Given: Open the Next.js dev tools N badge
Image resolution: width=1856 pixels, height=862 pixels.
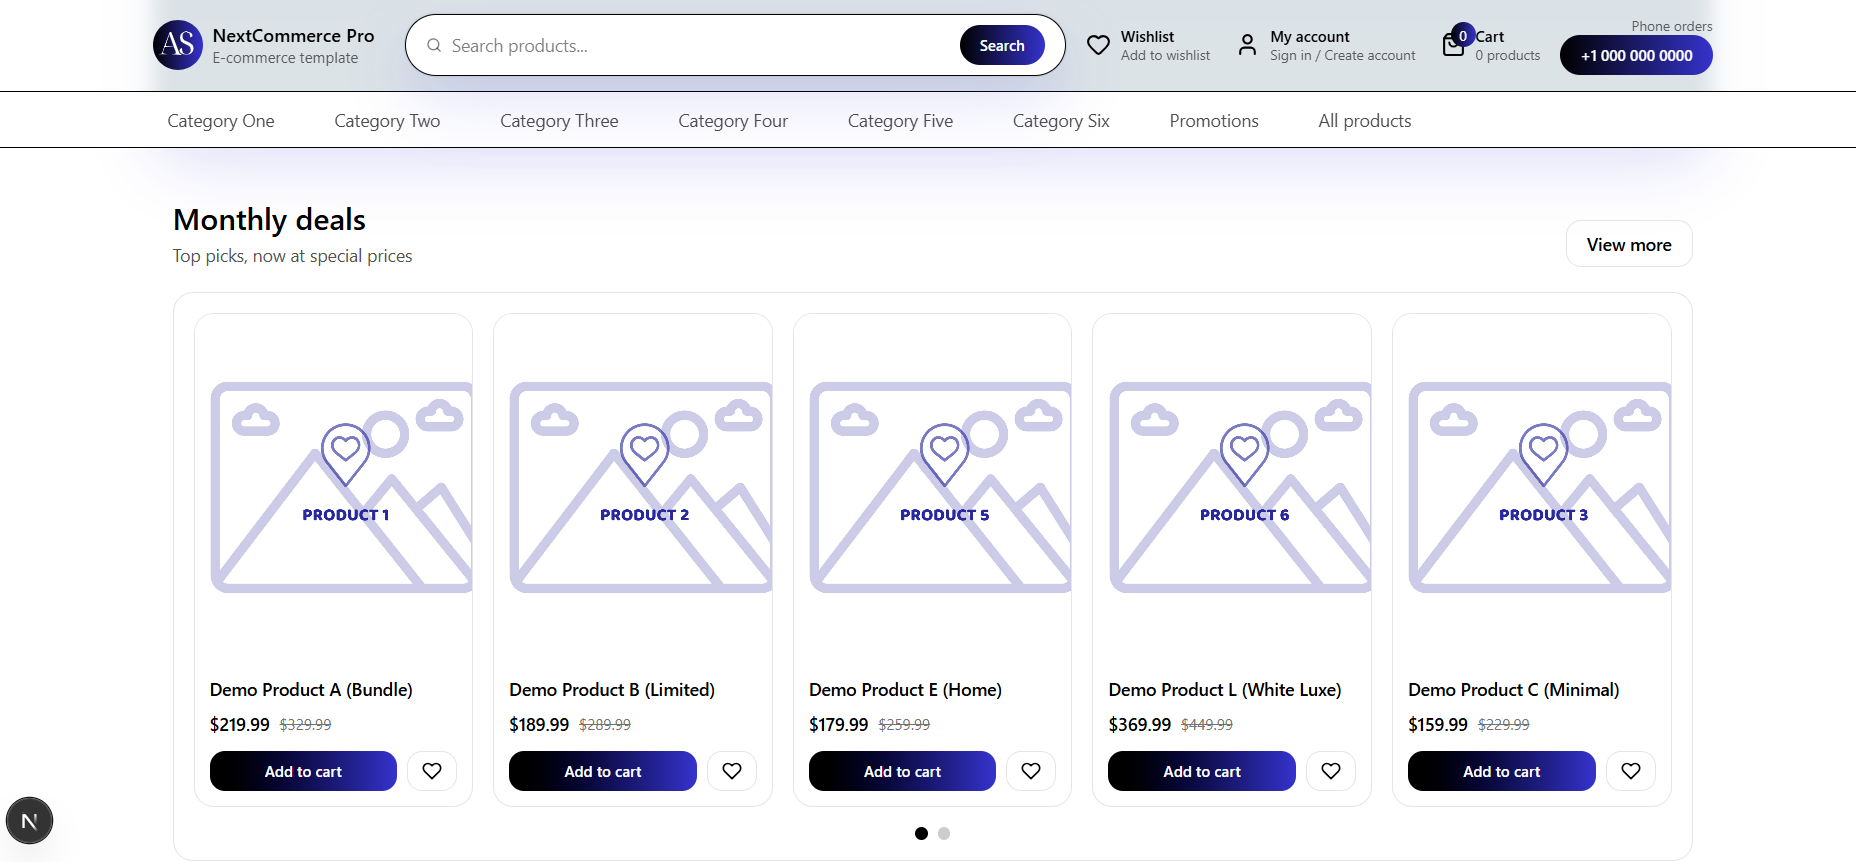Looking at the screenshot, I should 29,821.
